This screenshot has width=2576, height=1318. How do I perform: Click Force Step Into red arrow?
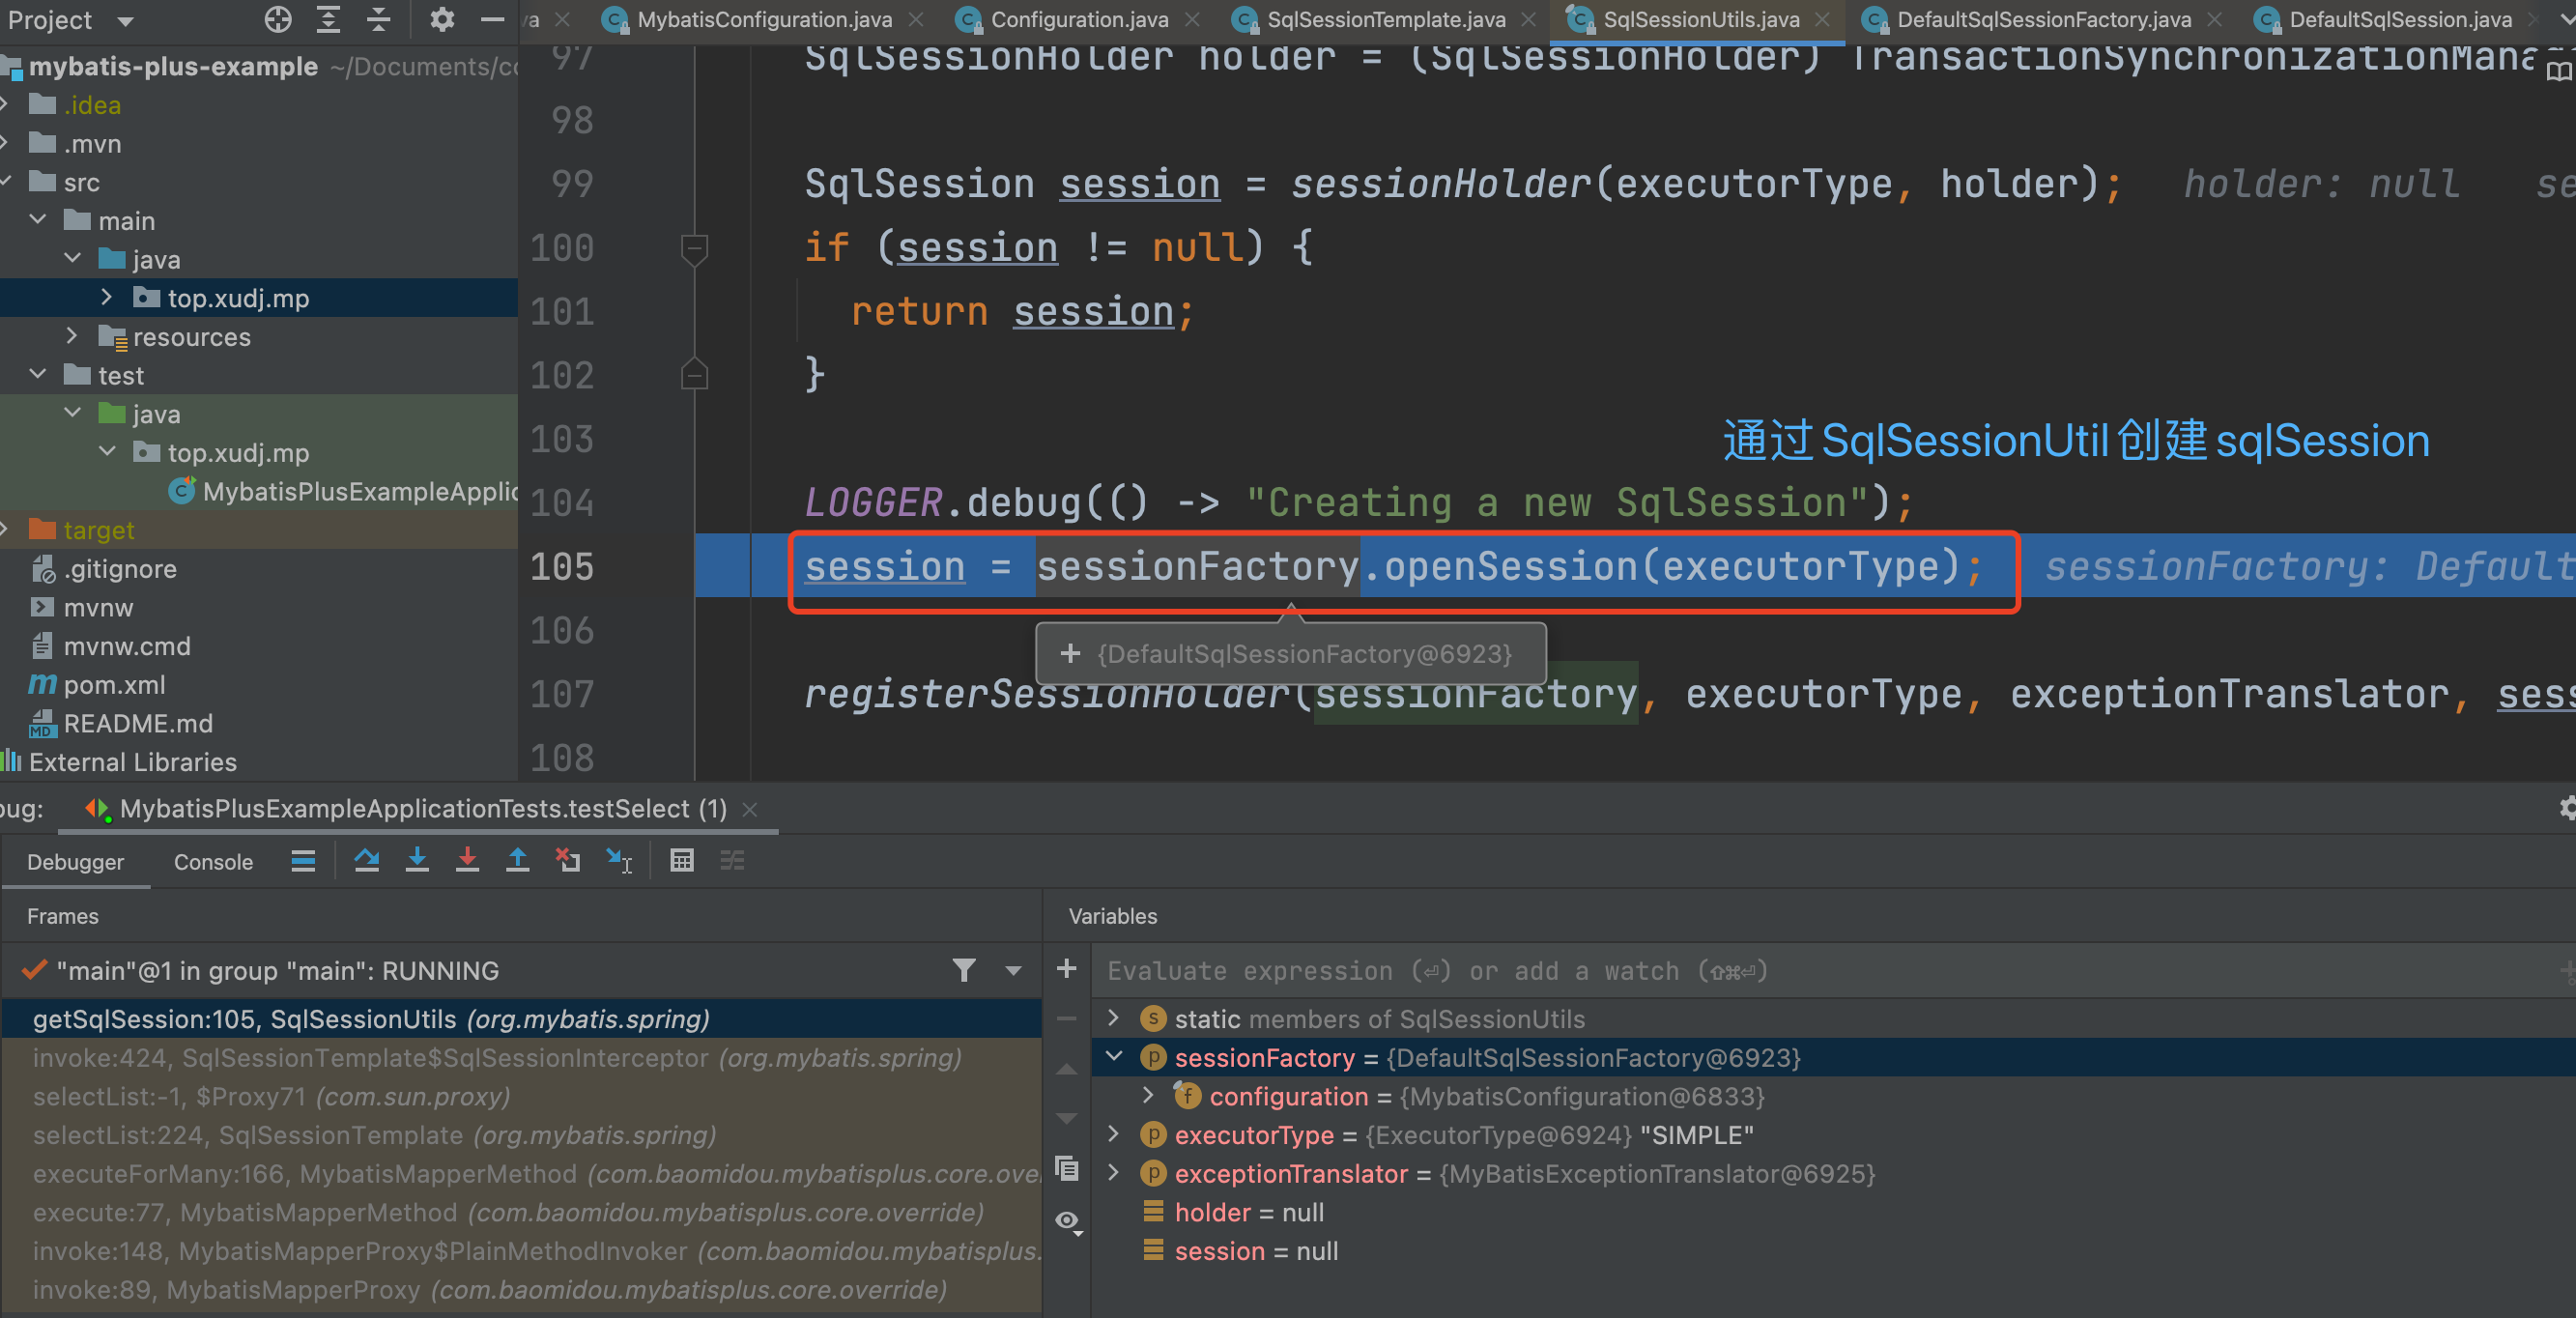[x=467, y=861]
